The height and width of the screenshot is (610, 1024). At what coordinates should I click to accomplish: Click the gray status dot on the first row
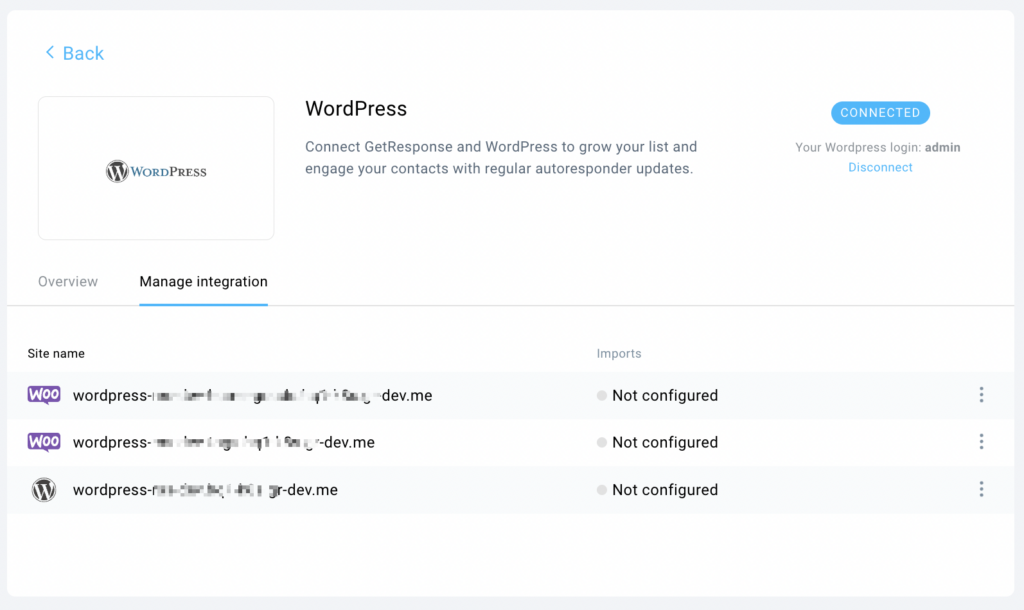click(601, 395)
